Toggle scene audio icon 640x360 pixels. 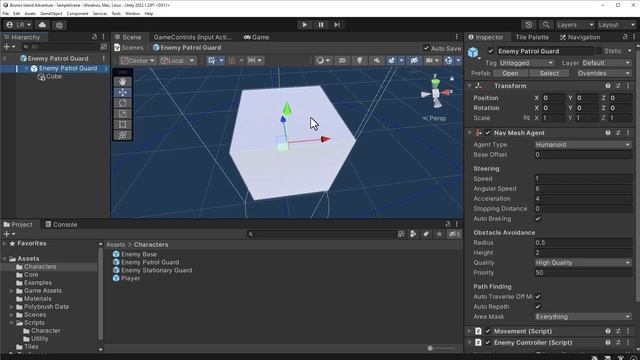click(376, 60)
